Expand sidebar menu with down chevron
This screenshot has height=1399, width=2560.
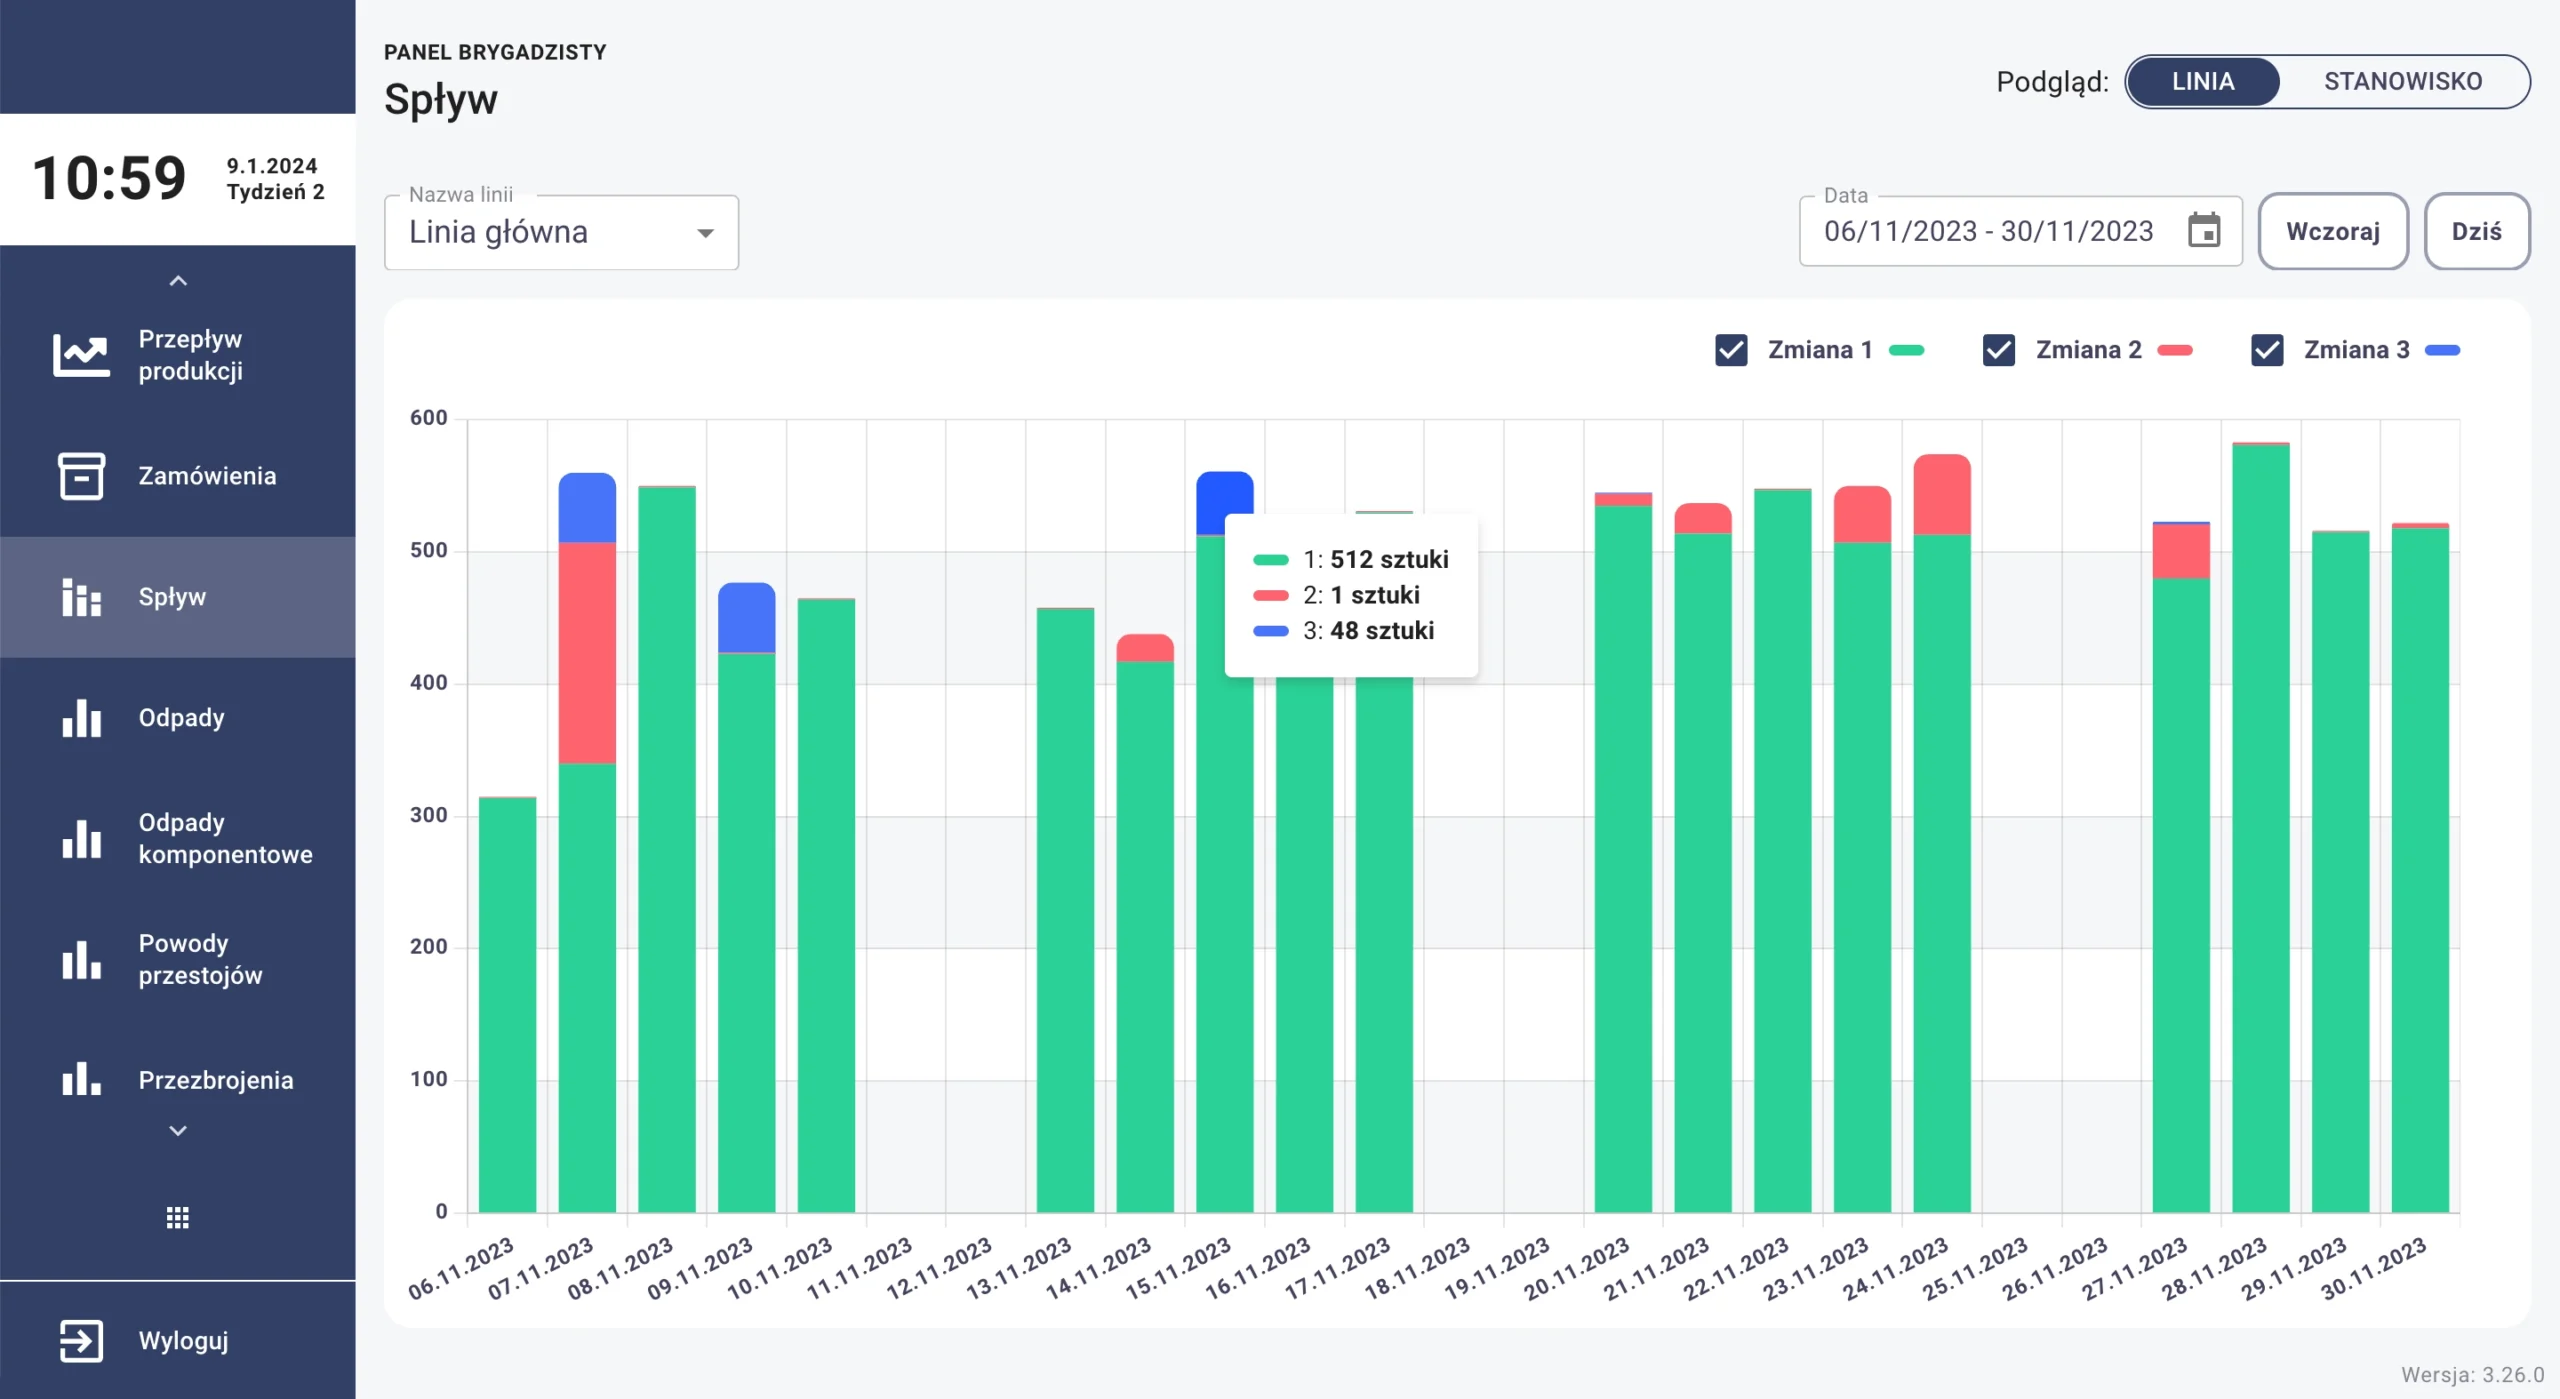(x=177, y=1131)
